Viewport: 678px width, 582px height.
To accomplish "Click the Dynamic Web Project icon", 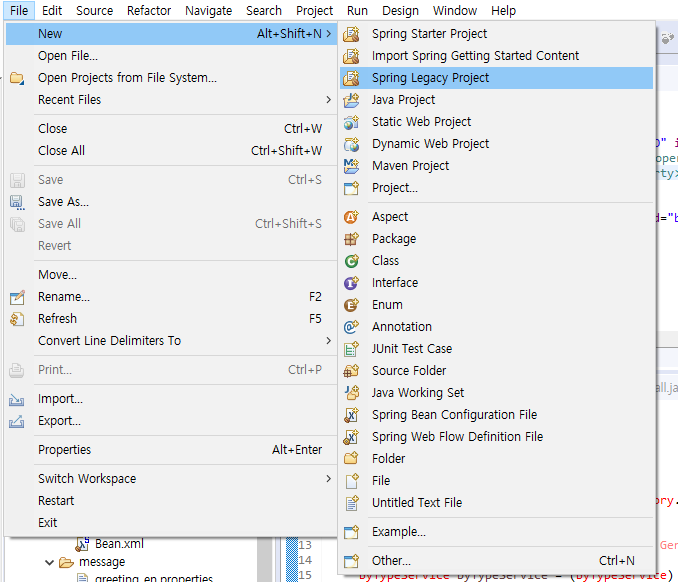I will 351,144.
